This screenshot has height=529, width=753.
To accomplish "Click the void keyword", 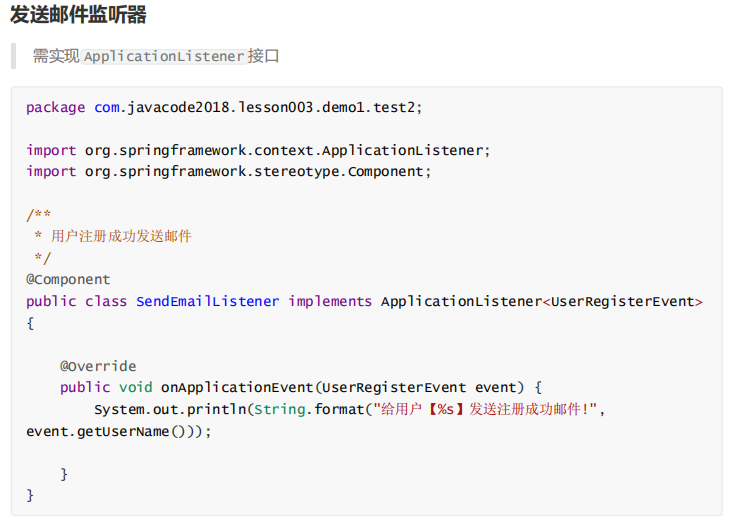I will pyautogui.click(x=135, y=387).
